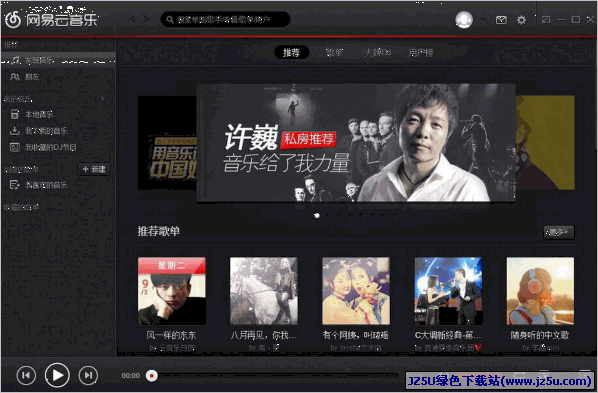Select the first carousel dot

(317, 216)
